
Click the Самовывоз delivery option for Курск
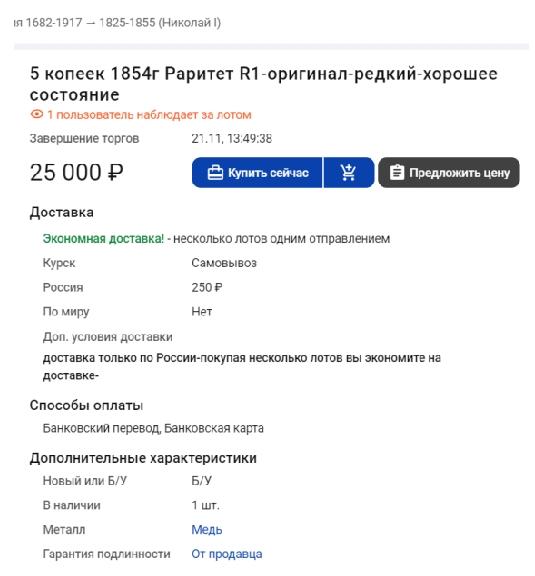(224, 263)
